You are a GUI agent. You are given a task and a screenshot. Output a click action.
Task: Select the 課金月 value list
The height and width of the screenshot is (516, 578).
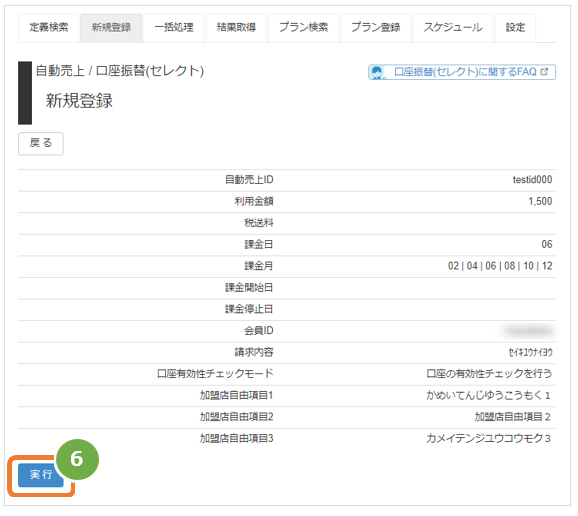[500, 266]
